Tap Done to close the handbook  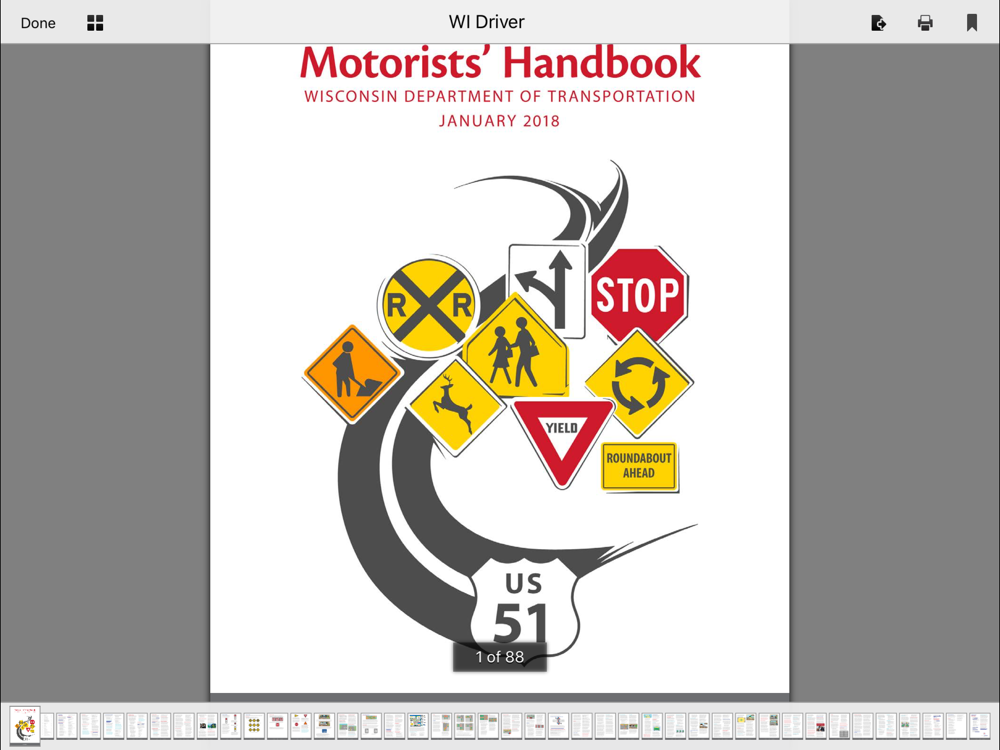coord(38,23)
